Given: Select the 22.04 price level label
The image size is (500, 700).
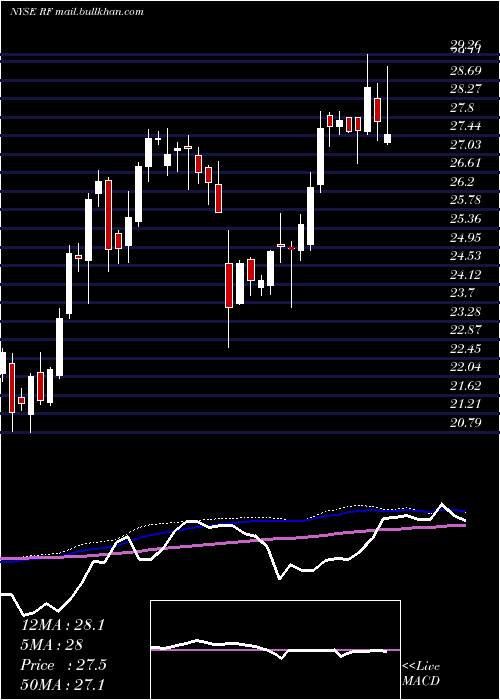Looking at the screenshot, I should click(465, 367).
